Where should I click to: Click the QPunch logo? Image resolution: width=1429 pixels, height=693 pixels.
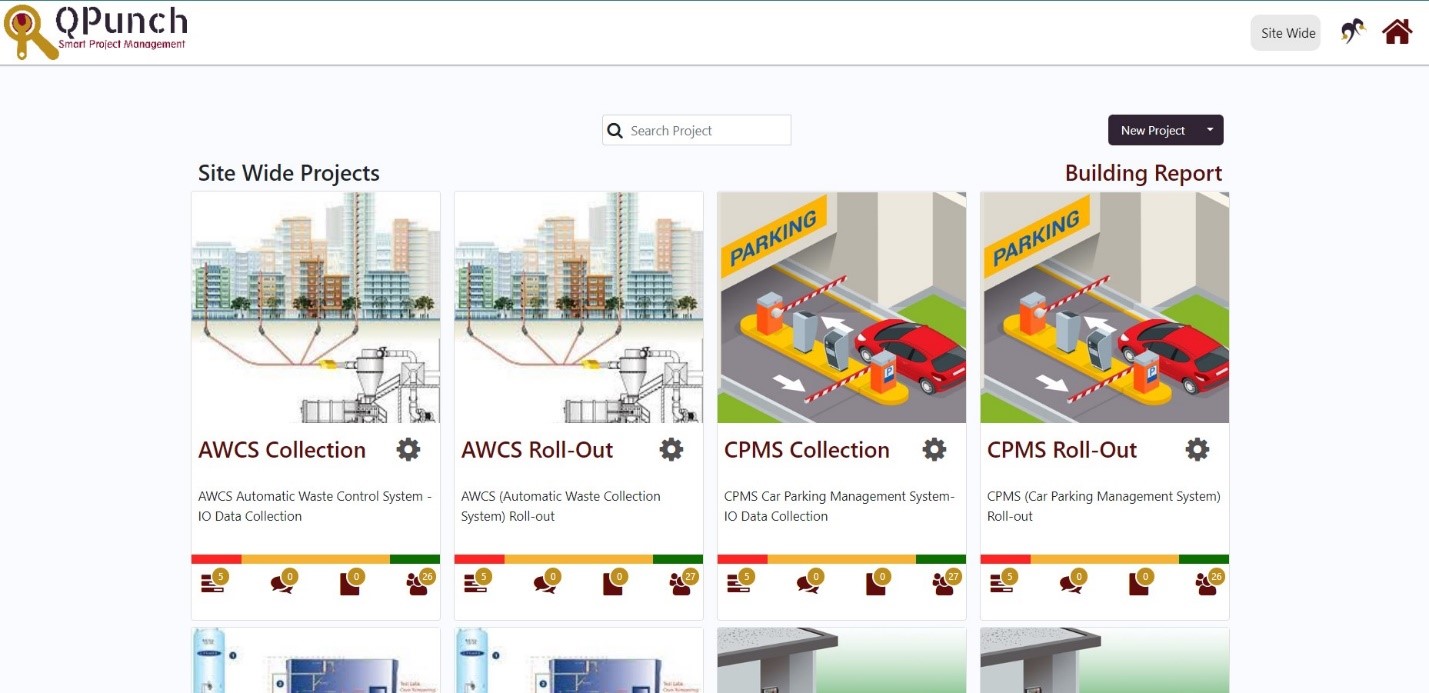[x=95, y=30]
